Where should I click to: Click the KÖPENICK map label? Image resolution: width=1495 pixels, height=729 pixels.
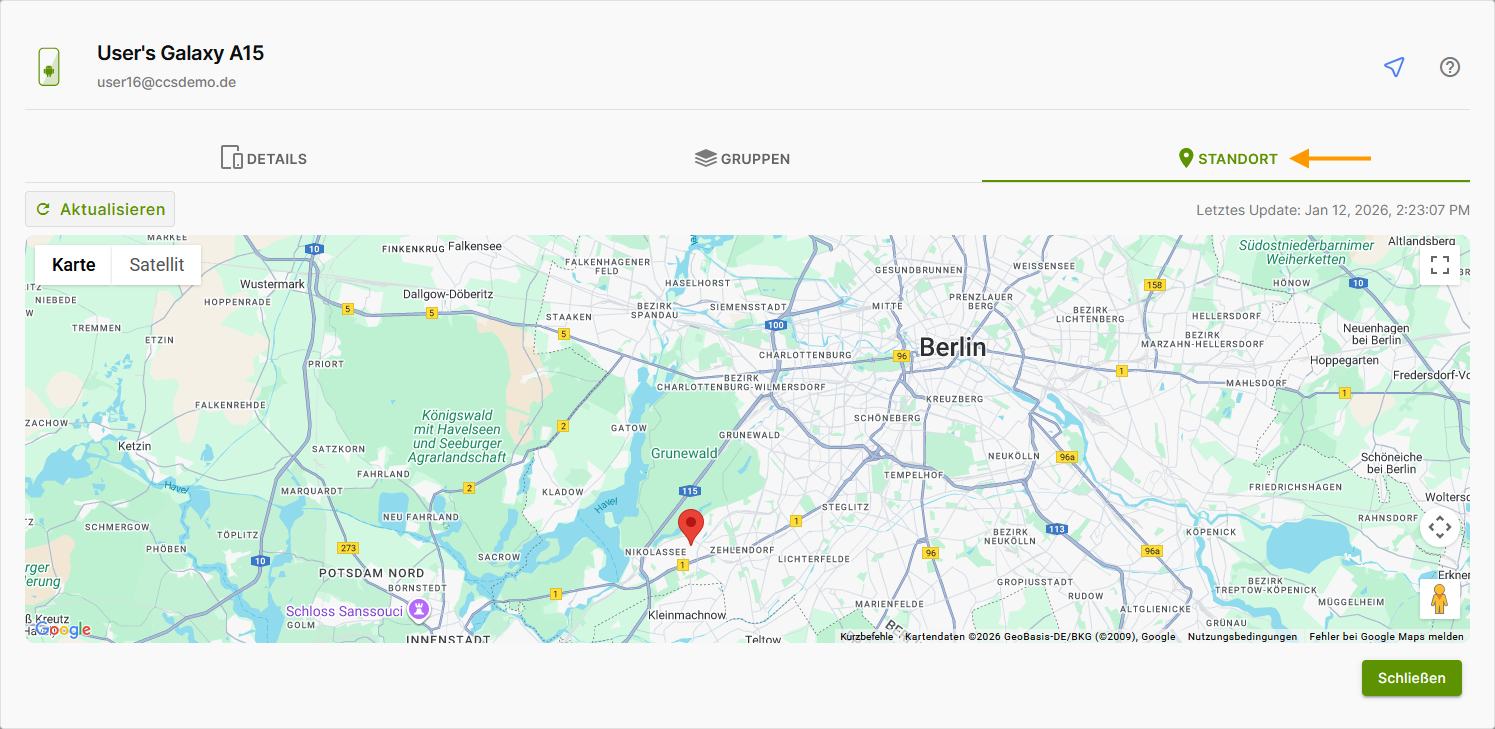[x=1210, y=531]
